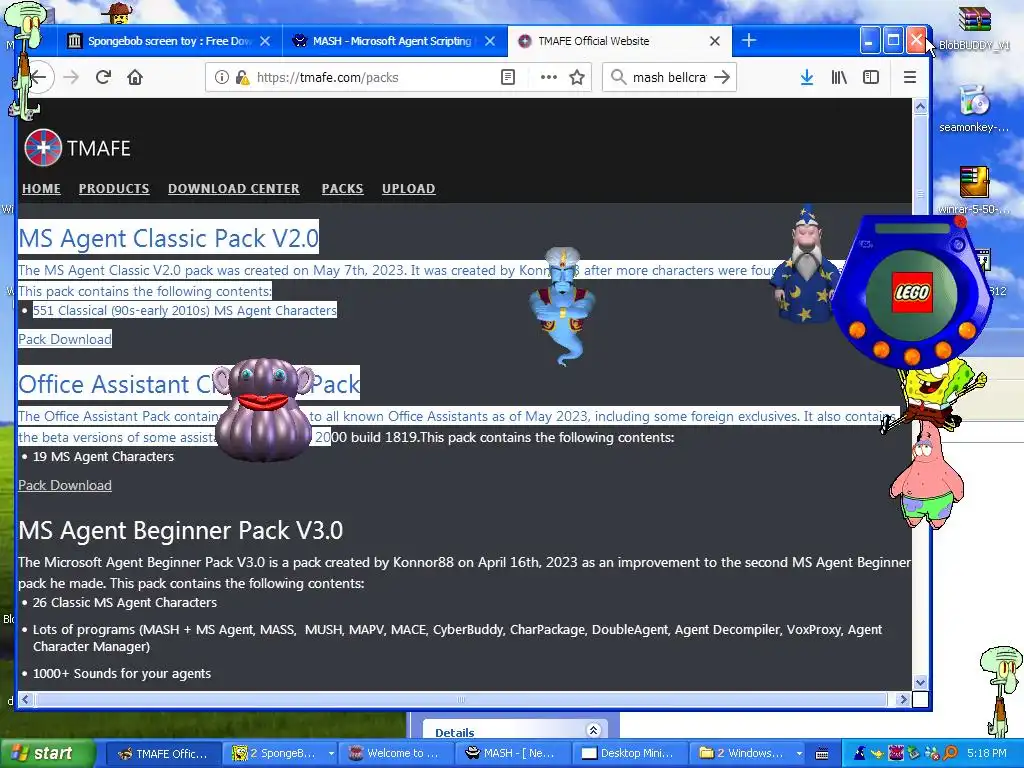Viewport: 1024px width, 768px height.
Task: Click the TMAFE logo icon
Action: 43,148
